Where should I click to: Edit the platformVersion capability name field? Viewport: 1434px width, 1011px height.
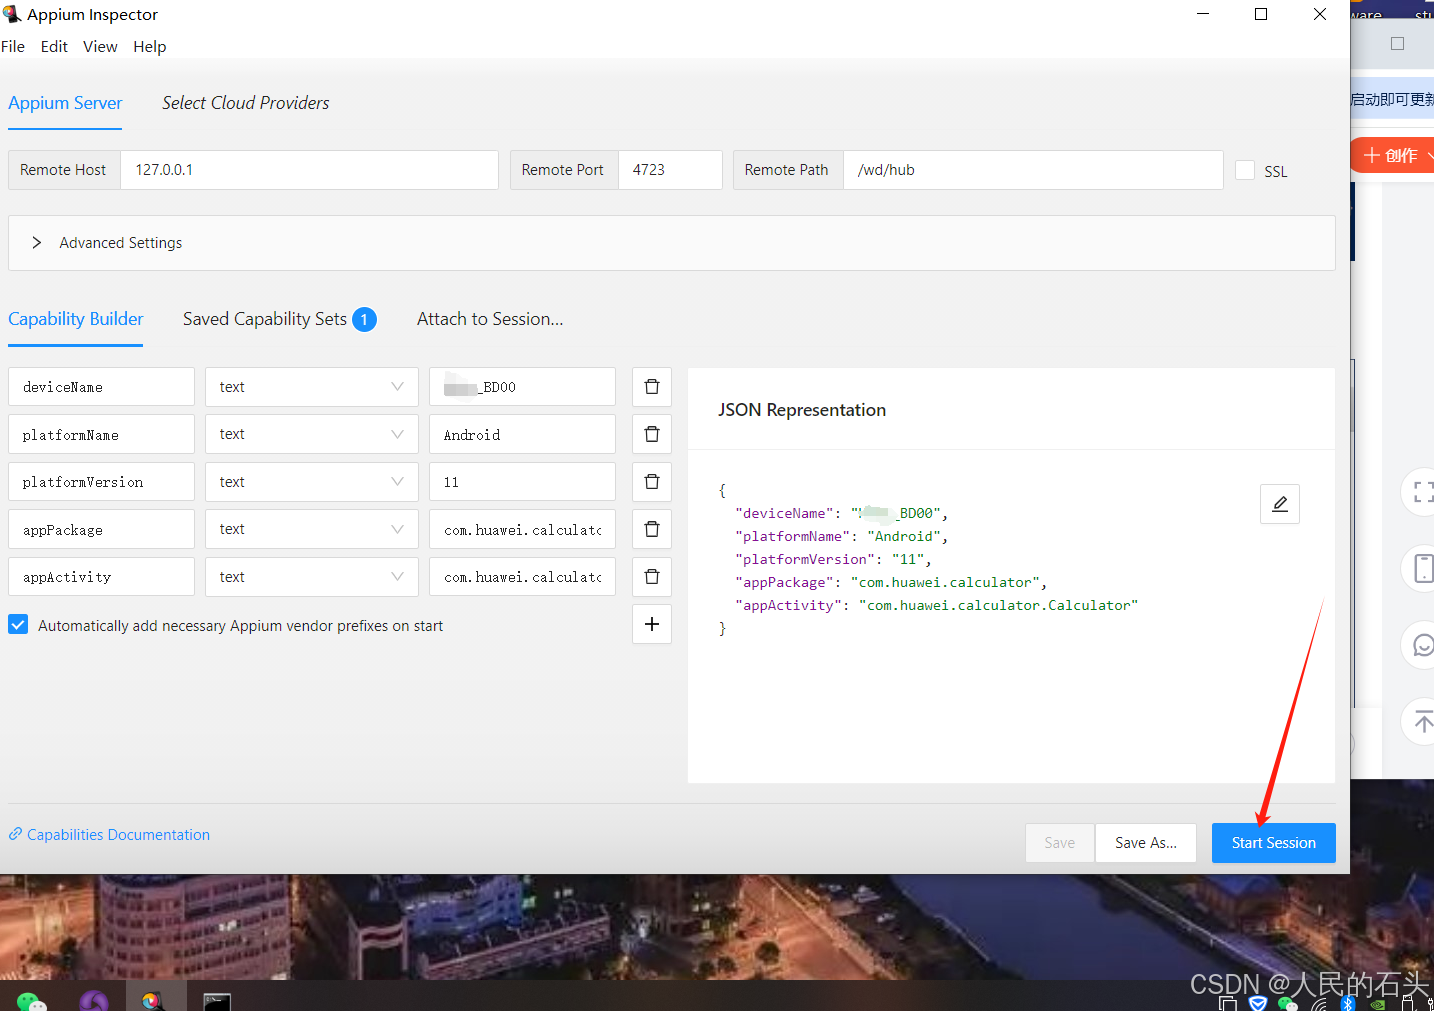click(x=101, y=482)
